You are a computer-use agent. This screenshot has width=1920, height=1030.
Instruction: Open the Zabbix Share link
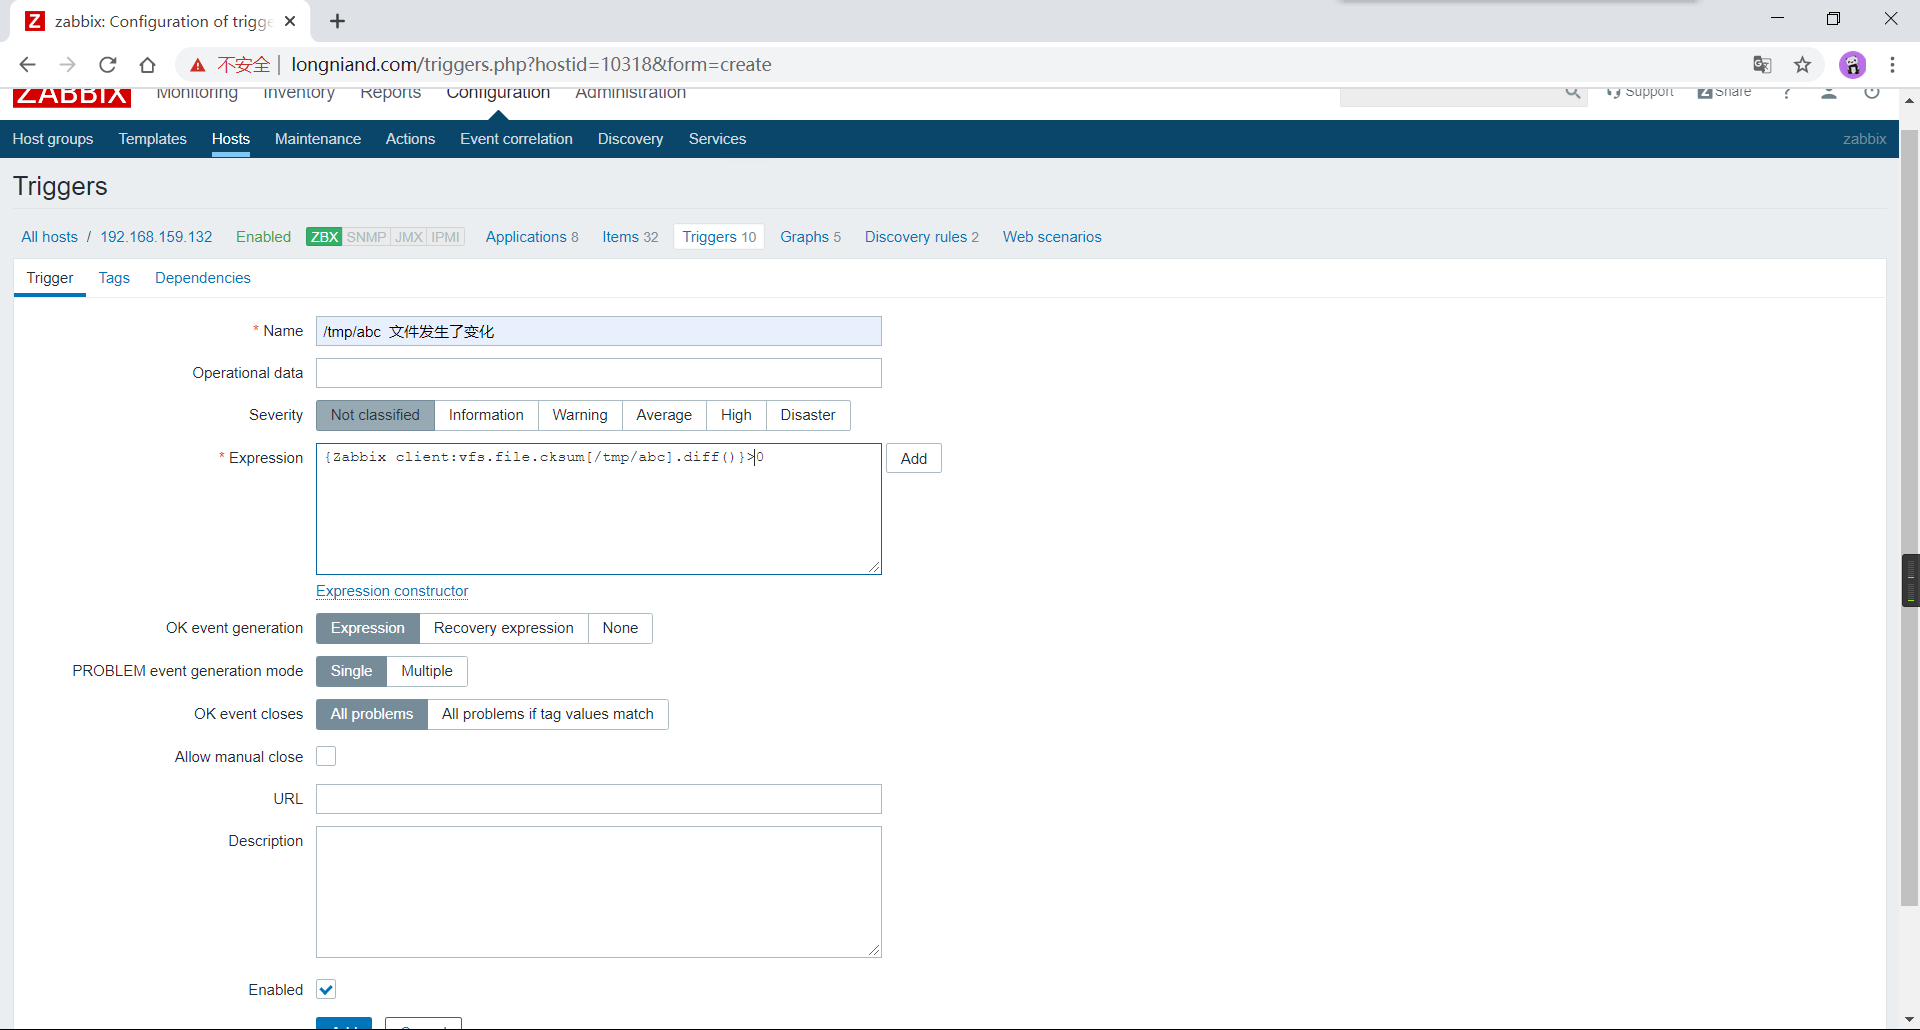pyautogui.click(x=1725, y=92)
